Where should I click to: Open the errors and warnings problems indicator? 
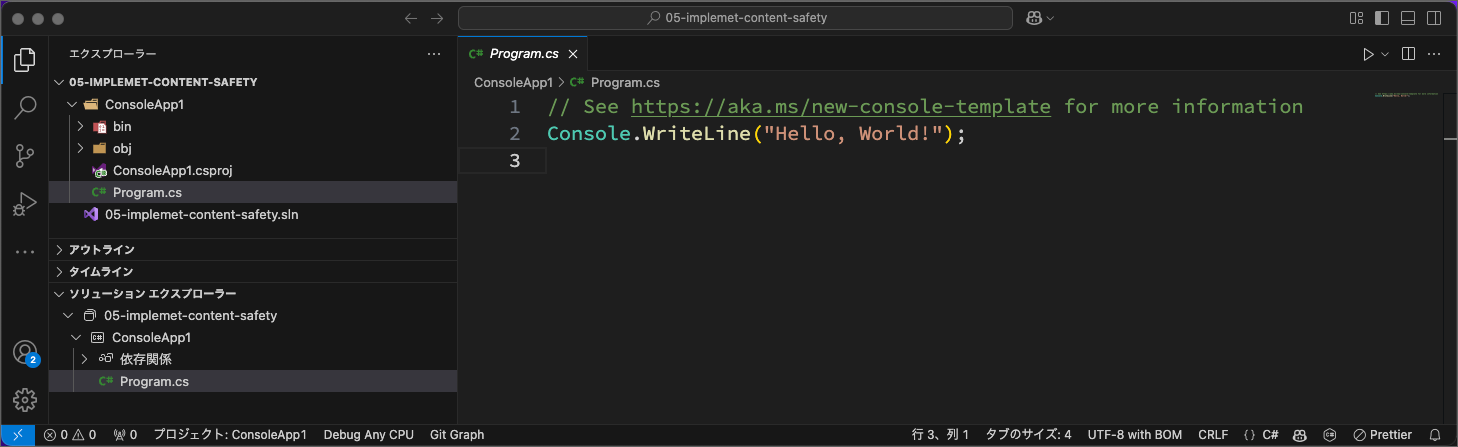click(x=69, y=435)
